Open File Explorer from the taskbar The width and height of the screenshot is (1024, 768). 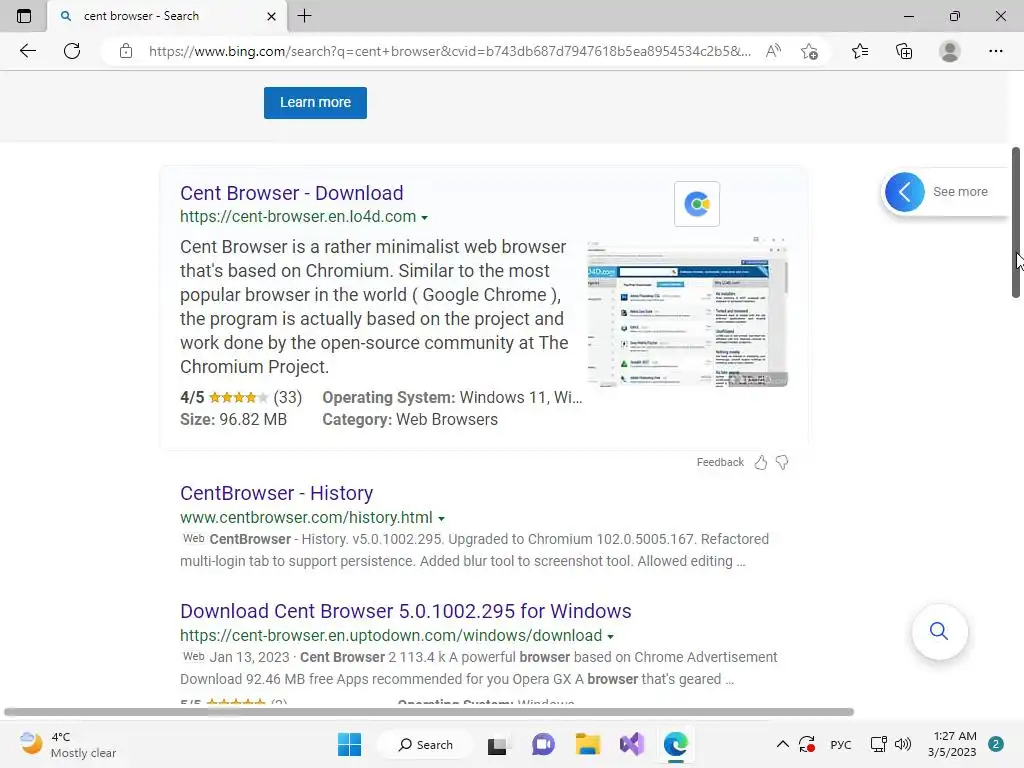pyautogui.click(x=587, y=744)
